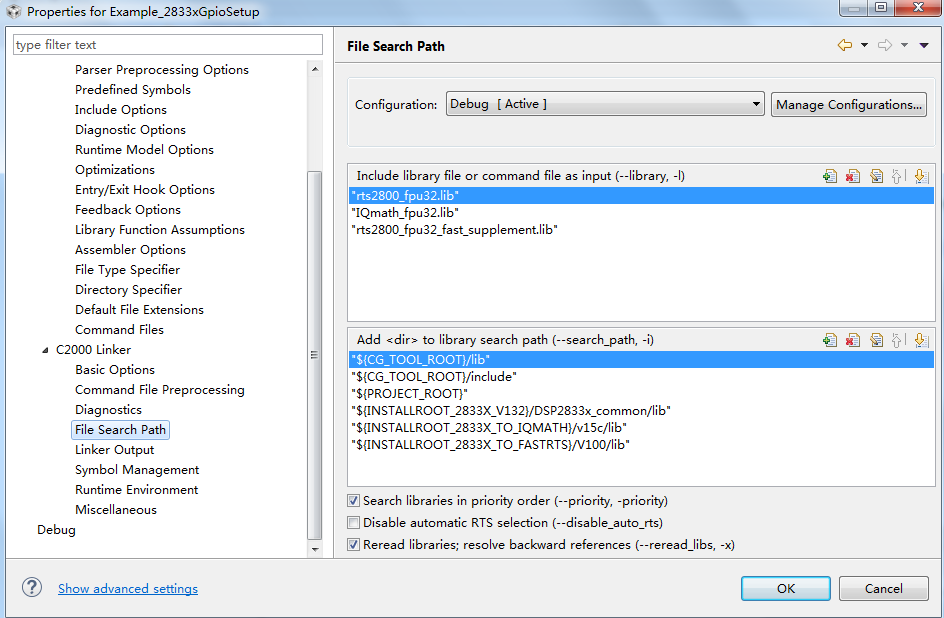
Task: Collapse the C2000 Linker tree node
Action: tap(45, 350)
